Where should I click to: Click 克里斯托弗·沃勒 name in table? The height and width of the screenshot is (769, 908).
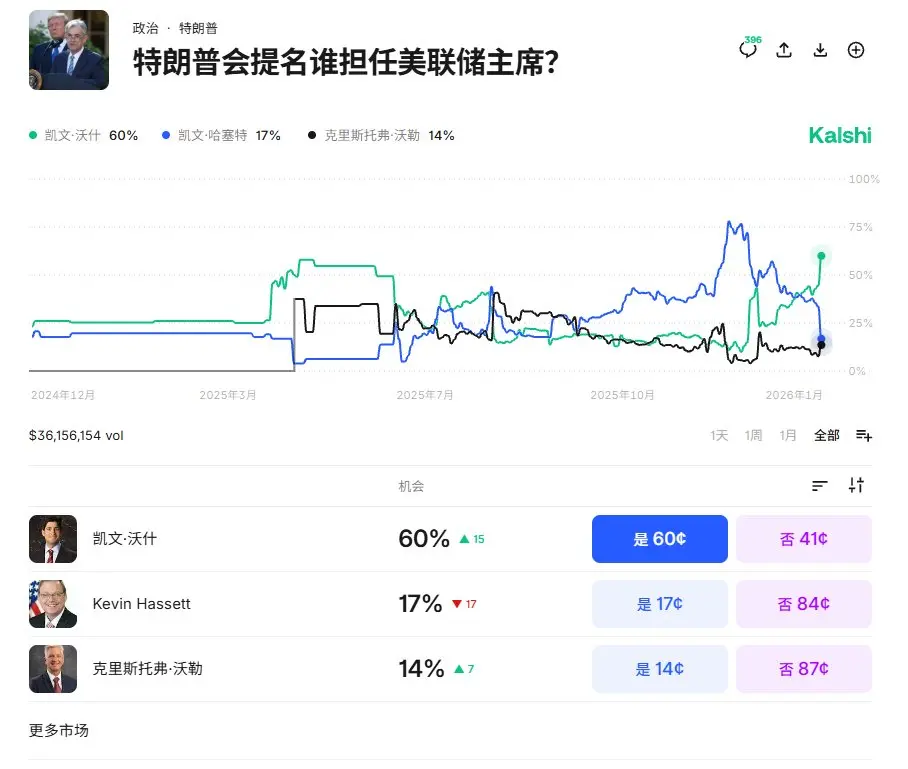[x=148, y=669]
